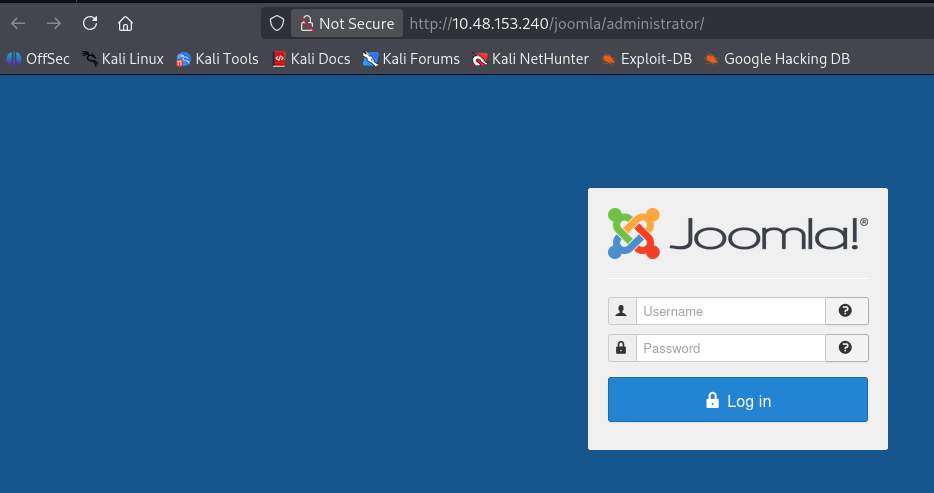Viewport: 934px width, 493px height.
Task: Open the Kali Forums bookmark
Action: pyautogui.click(x=411, y=59)
